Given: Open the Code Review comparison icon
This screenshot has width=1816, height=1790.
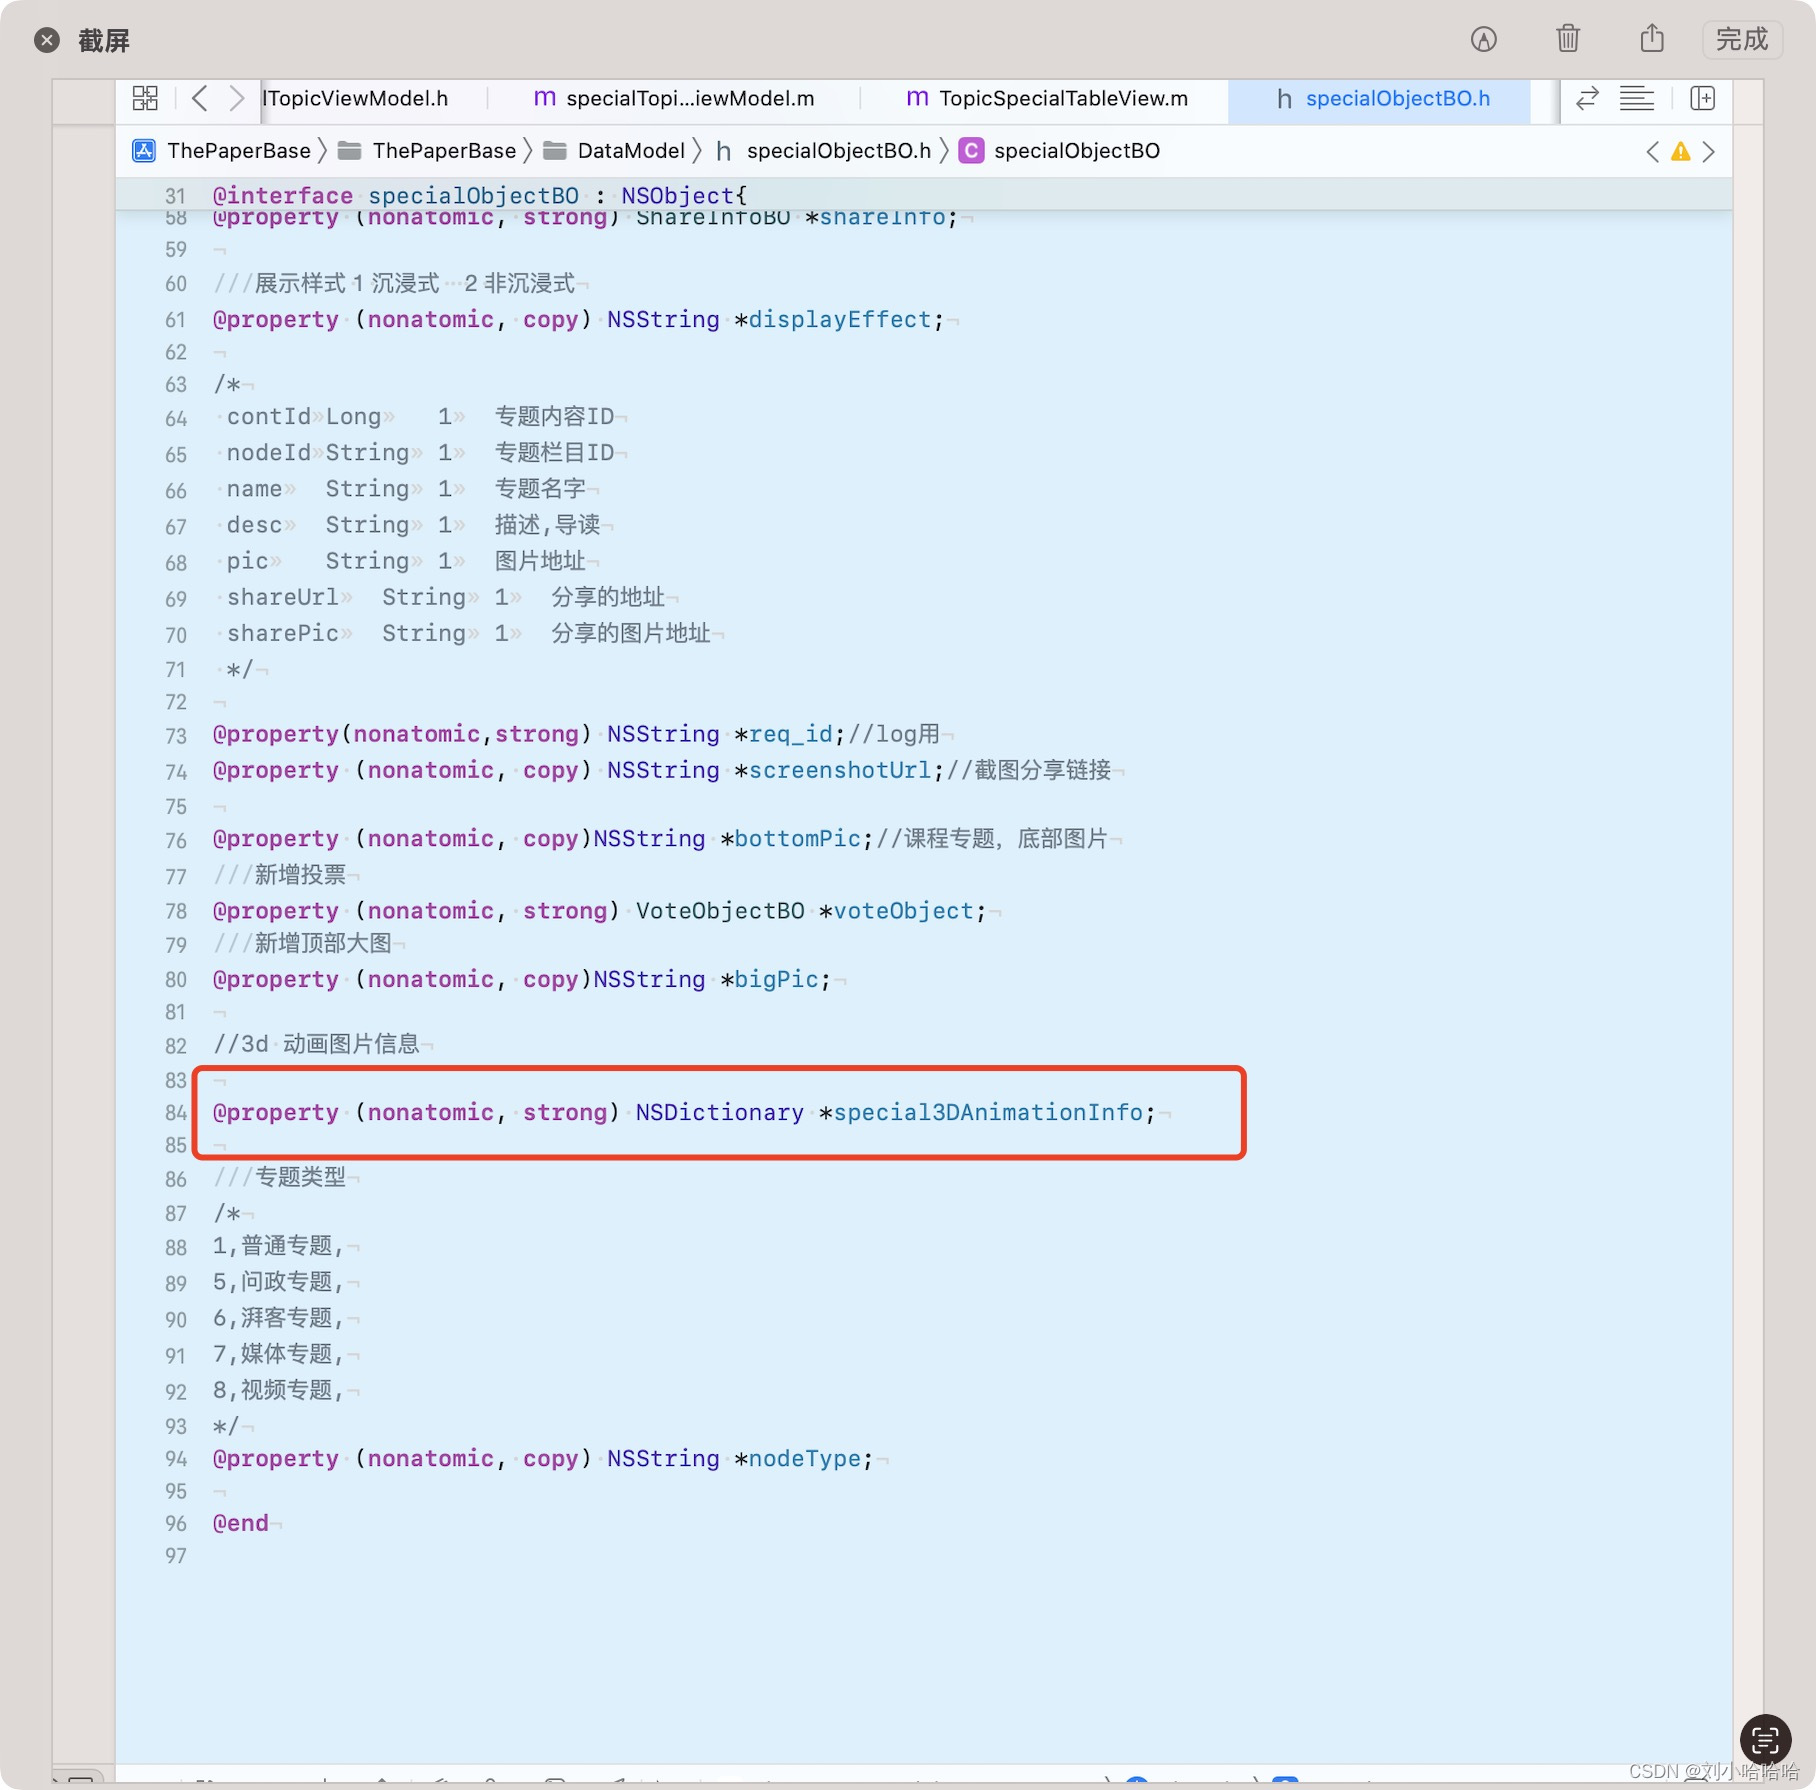Looking at the screenshot, I should [x=1586, y=99].
